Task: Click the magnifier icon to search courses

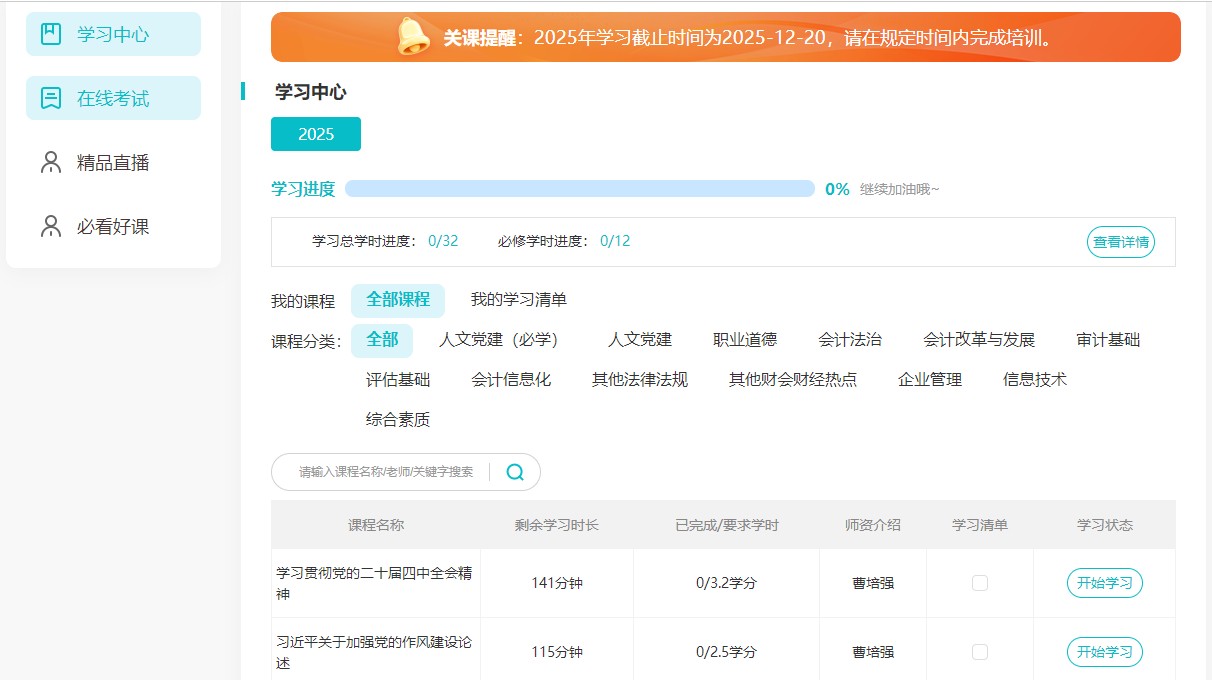Action: [514, 471]
